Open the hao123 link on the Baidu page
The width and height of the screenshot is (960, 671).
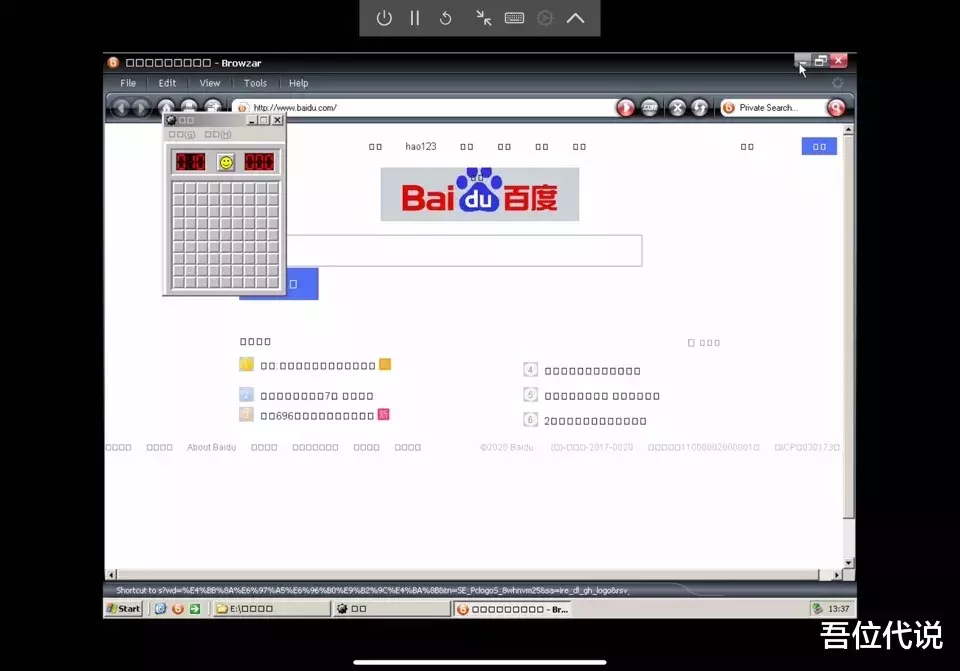tap(419, 146)
